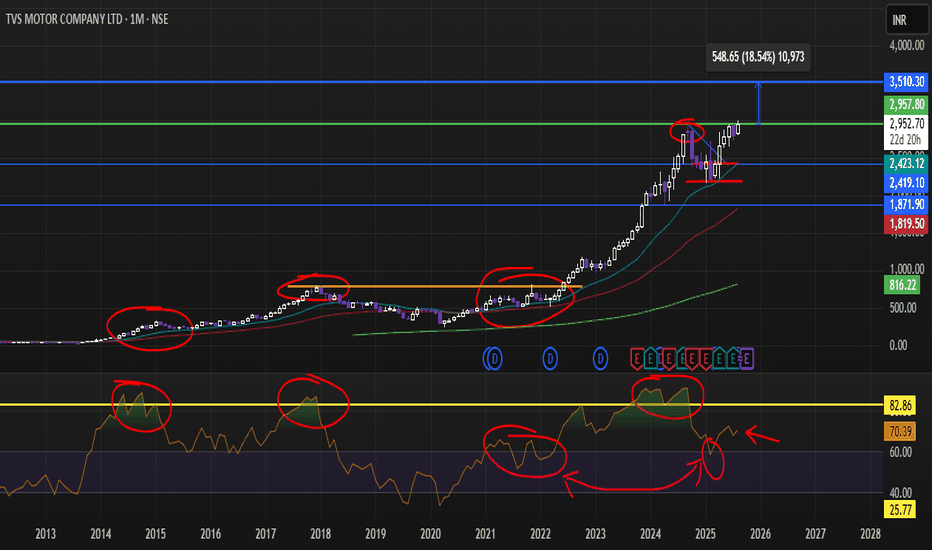The height and width of the screenshot is (550, 932).
Task: Click the dividend marker below 2023
Action: 600,359
